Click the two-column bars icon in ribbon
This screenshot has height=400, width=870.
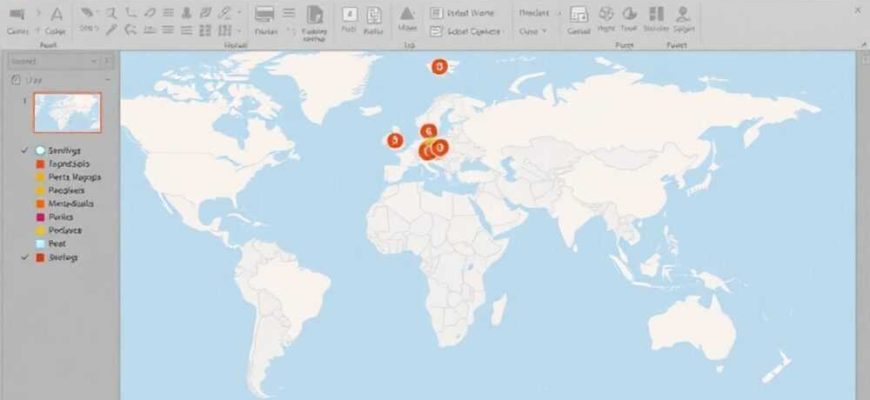tap(656, 13)
